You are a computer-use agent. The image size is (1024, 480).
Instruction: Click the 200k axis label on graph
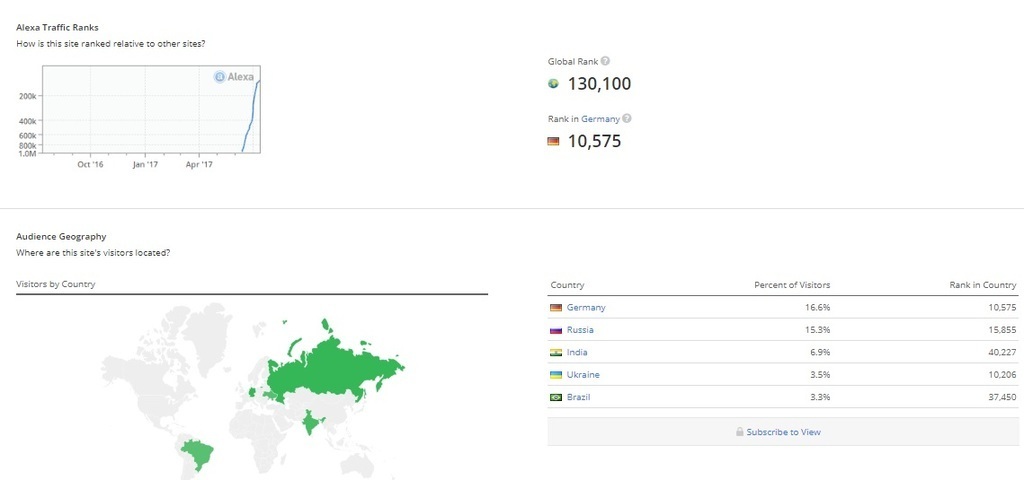28,97
